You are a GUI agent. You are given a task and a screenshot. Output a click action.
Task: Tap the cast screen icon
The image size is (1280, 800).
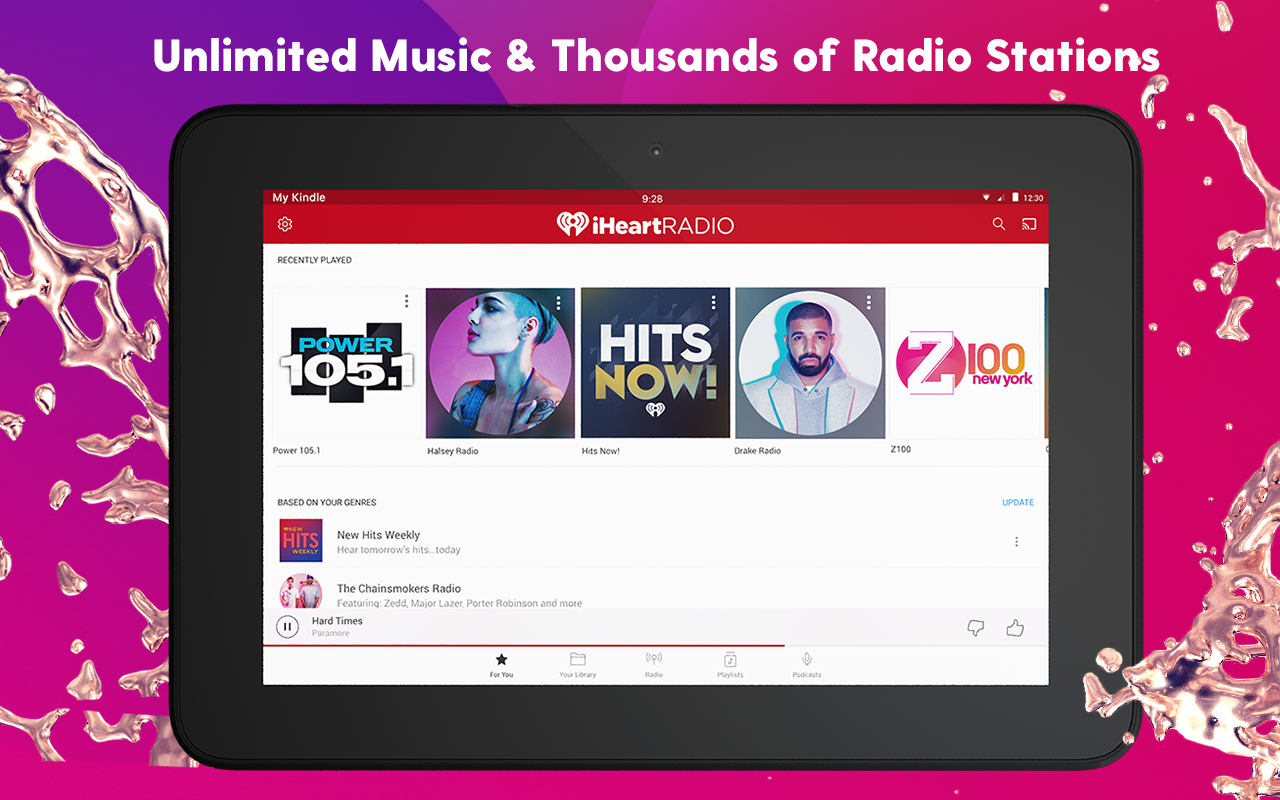pyautogui.click(x=1029, y=224)
